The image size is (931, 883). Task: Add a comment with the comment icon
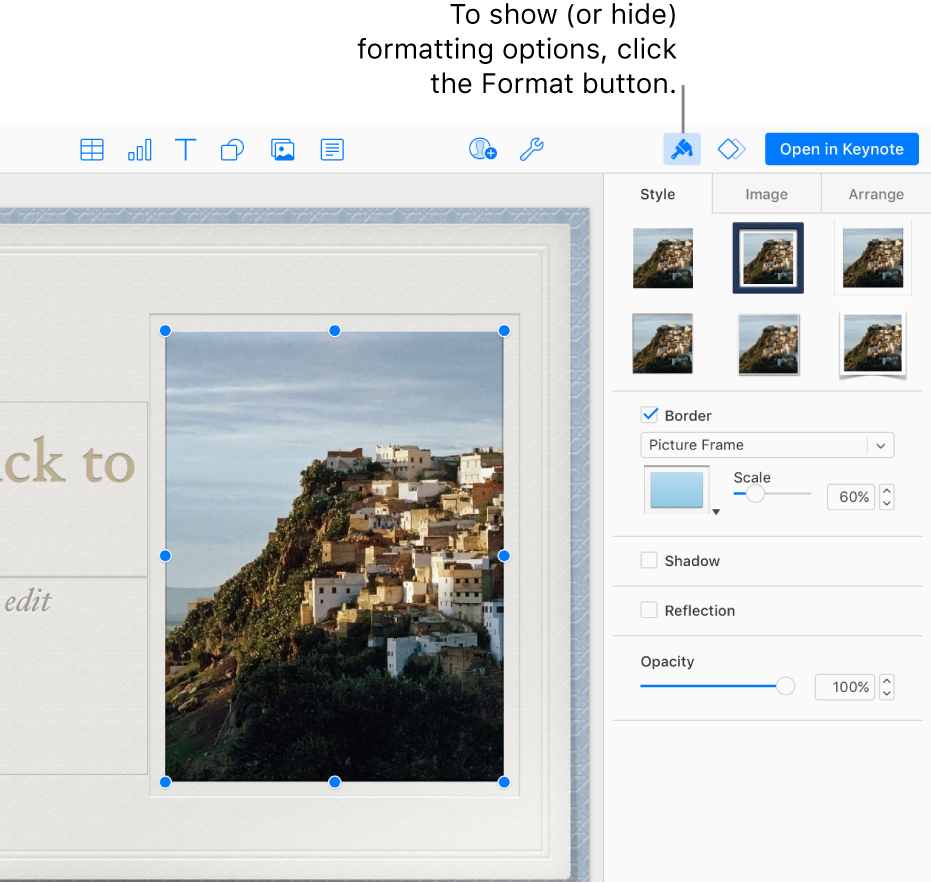tap(332, 150)
